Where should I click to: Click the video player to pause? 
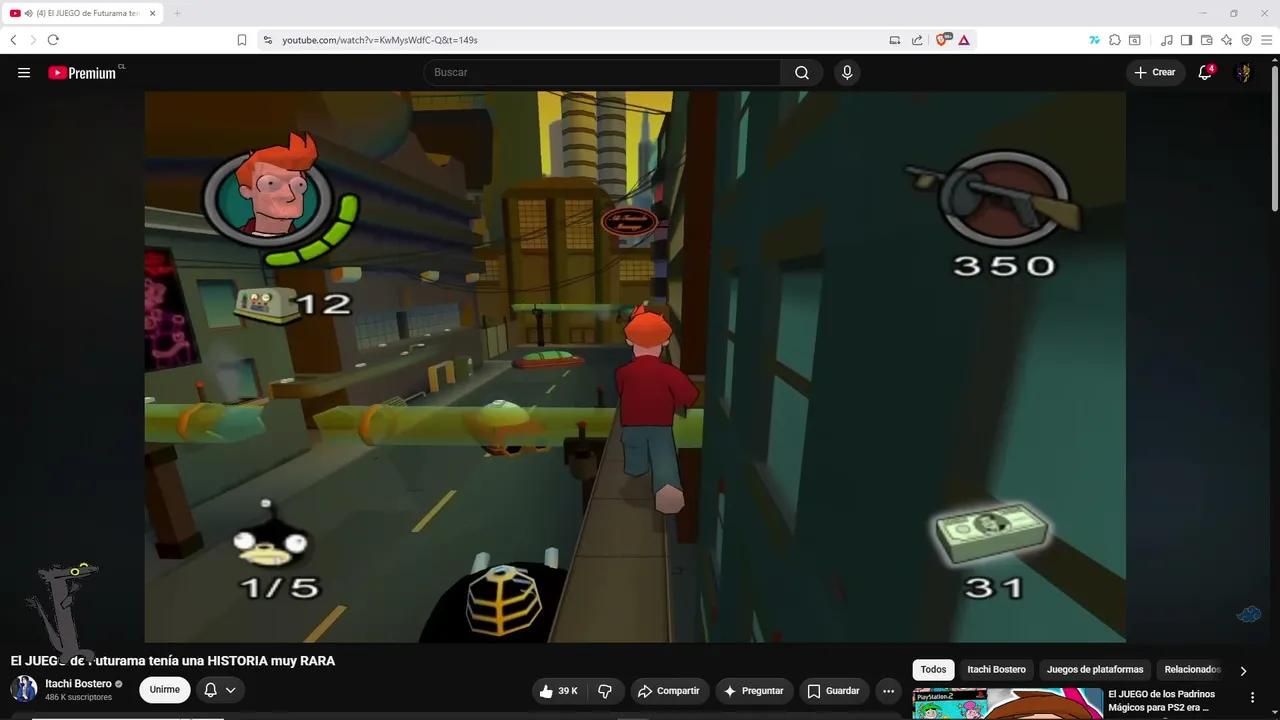(635, 367)
